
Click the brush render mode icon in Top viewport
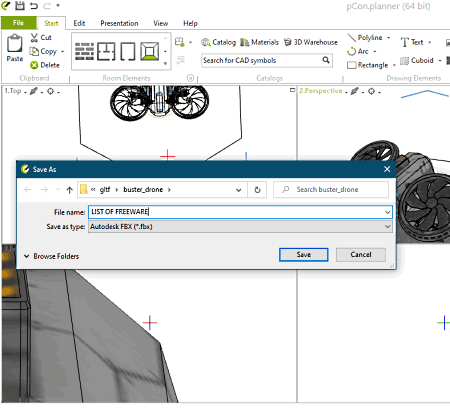pyautogui.click(x=34, y=91)
